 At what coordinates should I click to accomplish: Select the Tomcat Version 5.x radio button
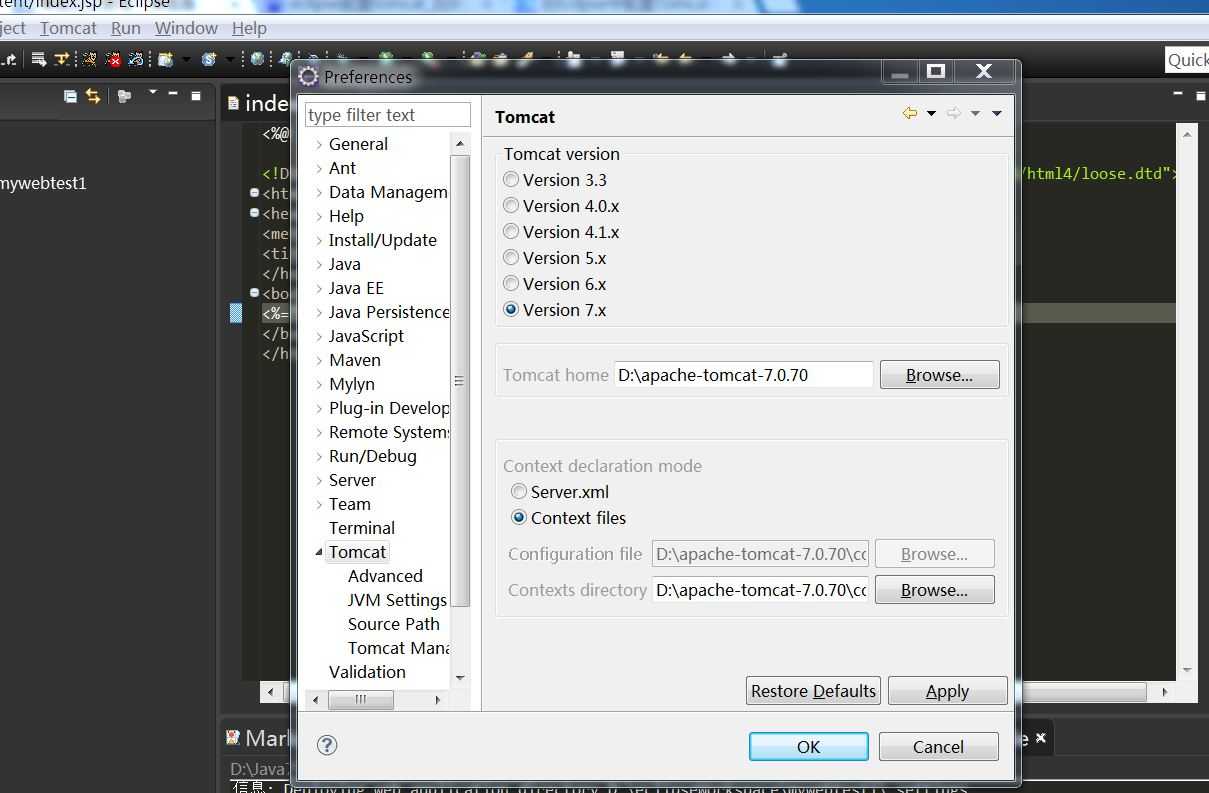511,258
